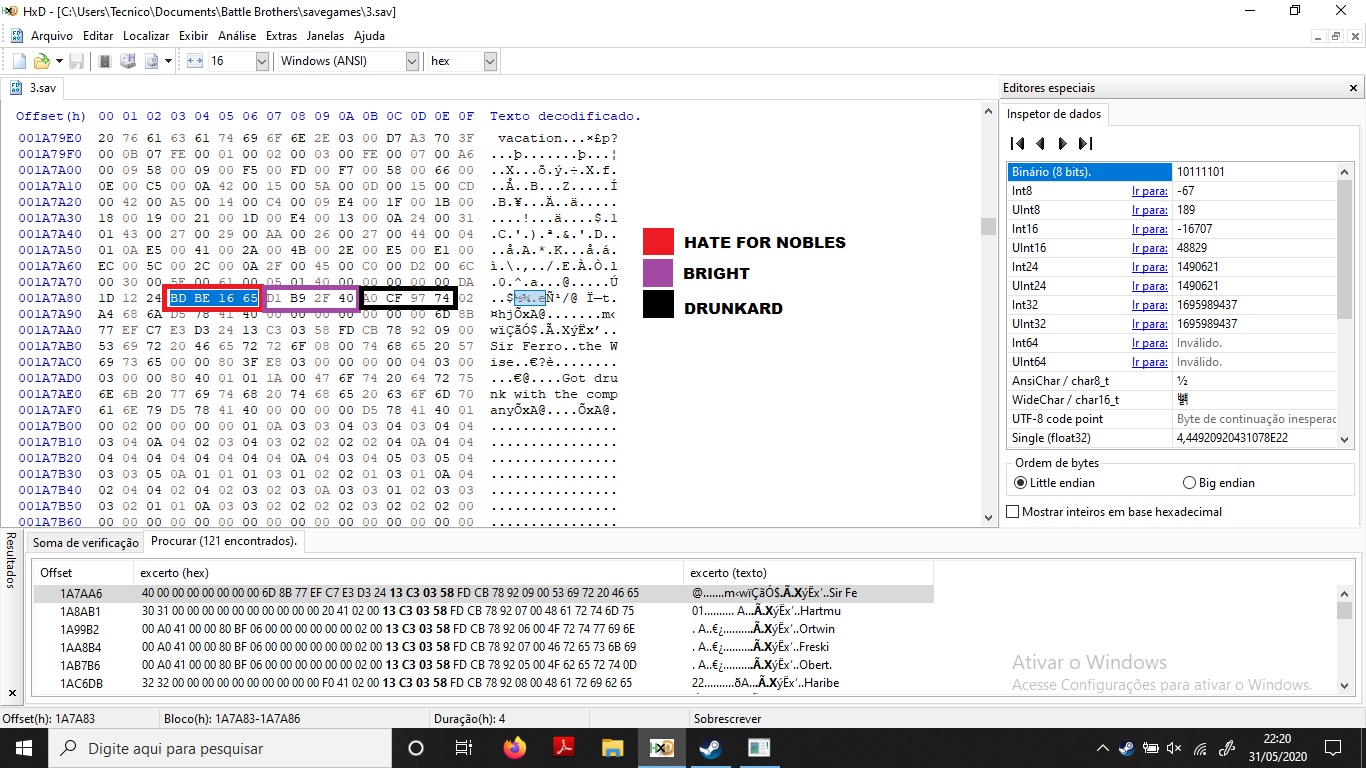Select search result at offset 1AC6DB
Image resolution: width=1366 pixels, height=768 pixels.
(x=484, y=683)
